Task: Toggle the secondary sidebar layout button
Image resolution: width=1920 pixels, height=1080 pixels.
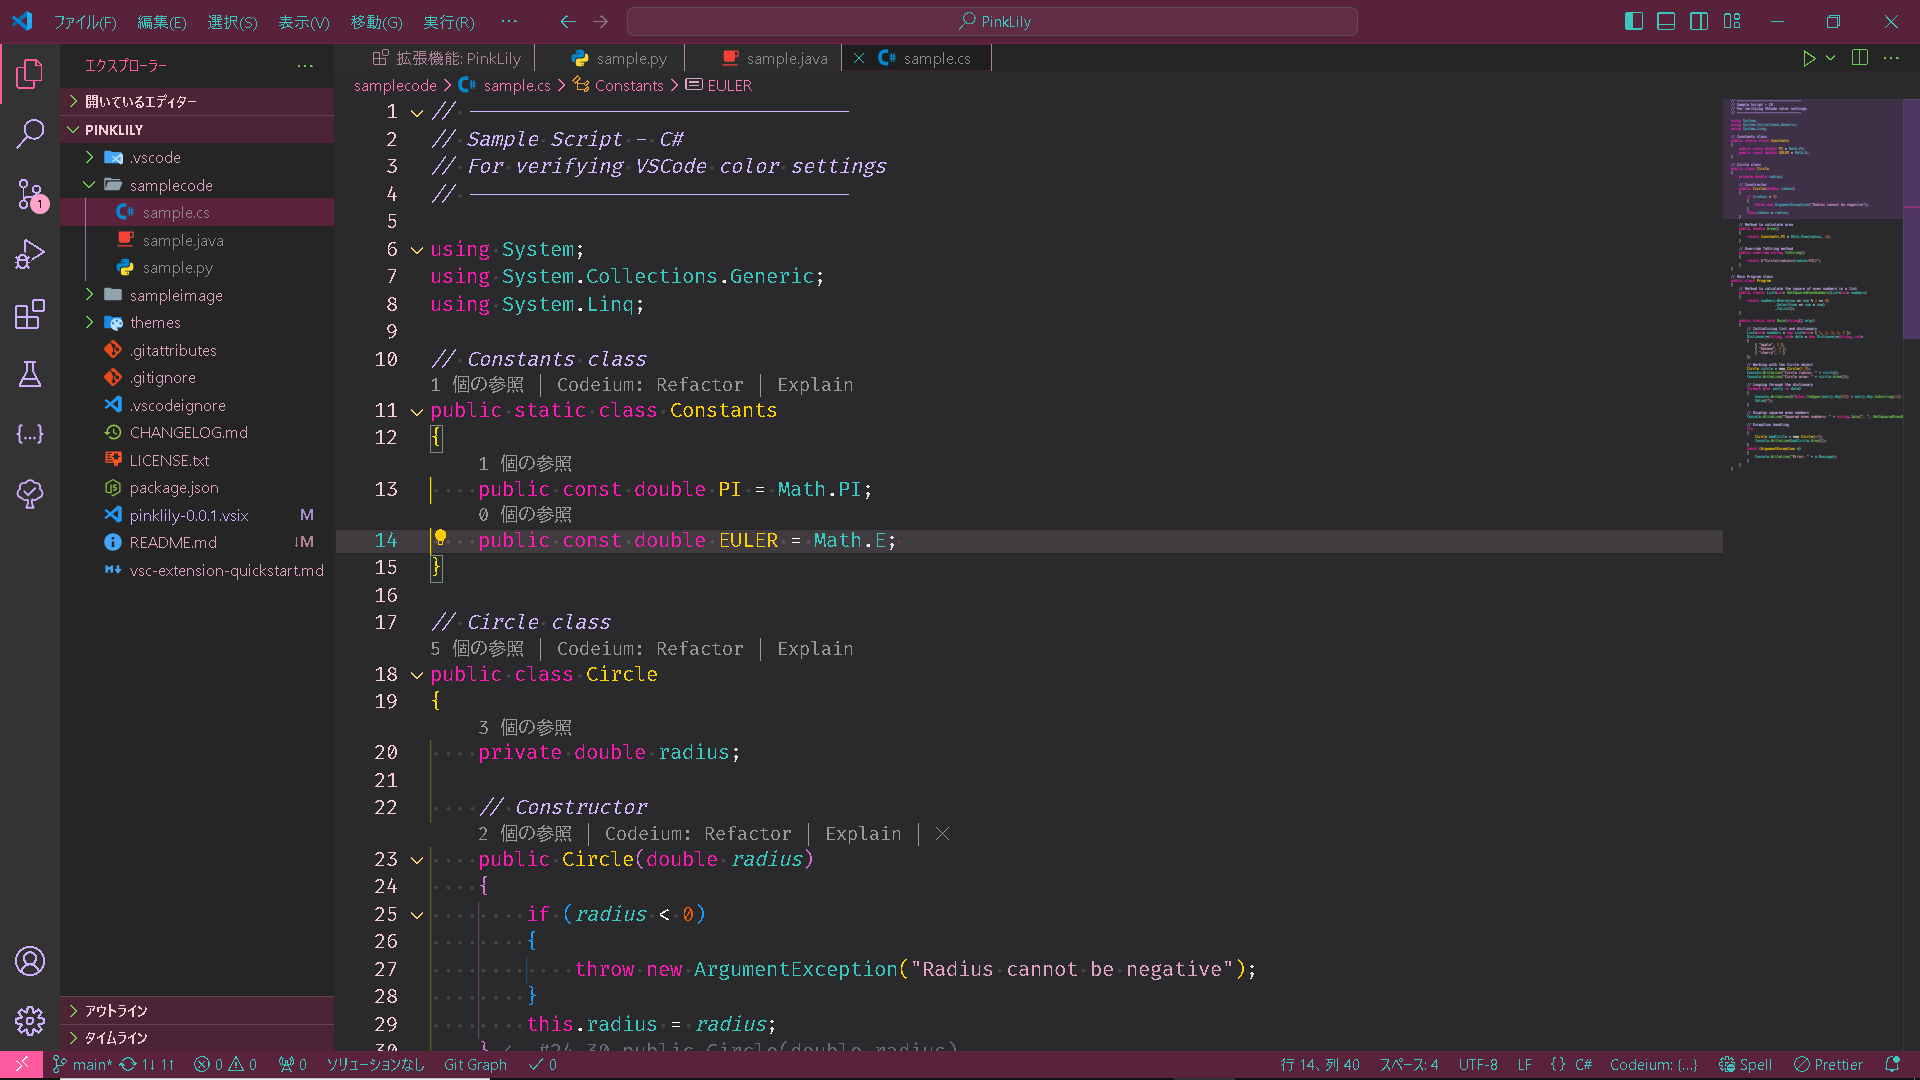Action: 1699,21
